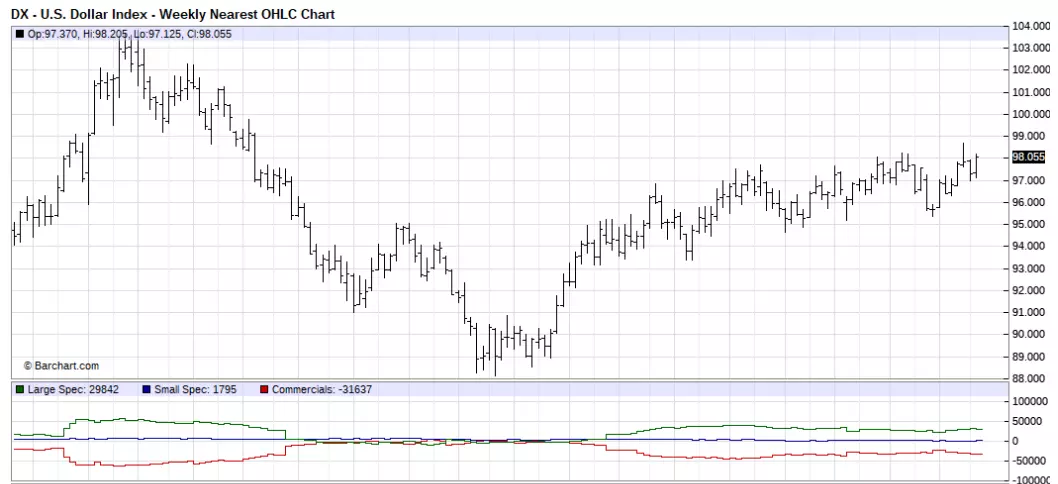This screenshot has height=484, width=1058.
Task: Click the 100000 axis label in lower panel
Action: tap(1032, 401)
